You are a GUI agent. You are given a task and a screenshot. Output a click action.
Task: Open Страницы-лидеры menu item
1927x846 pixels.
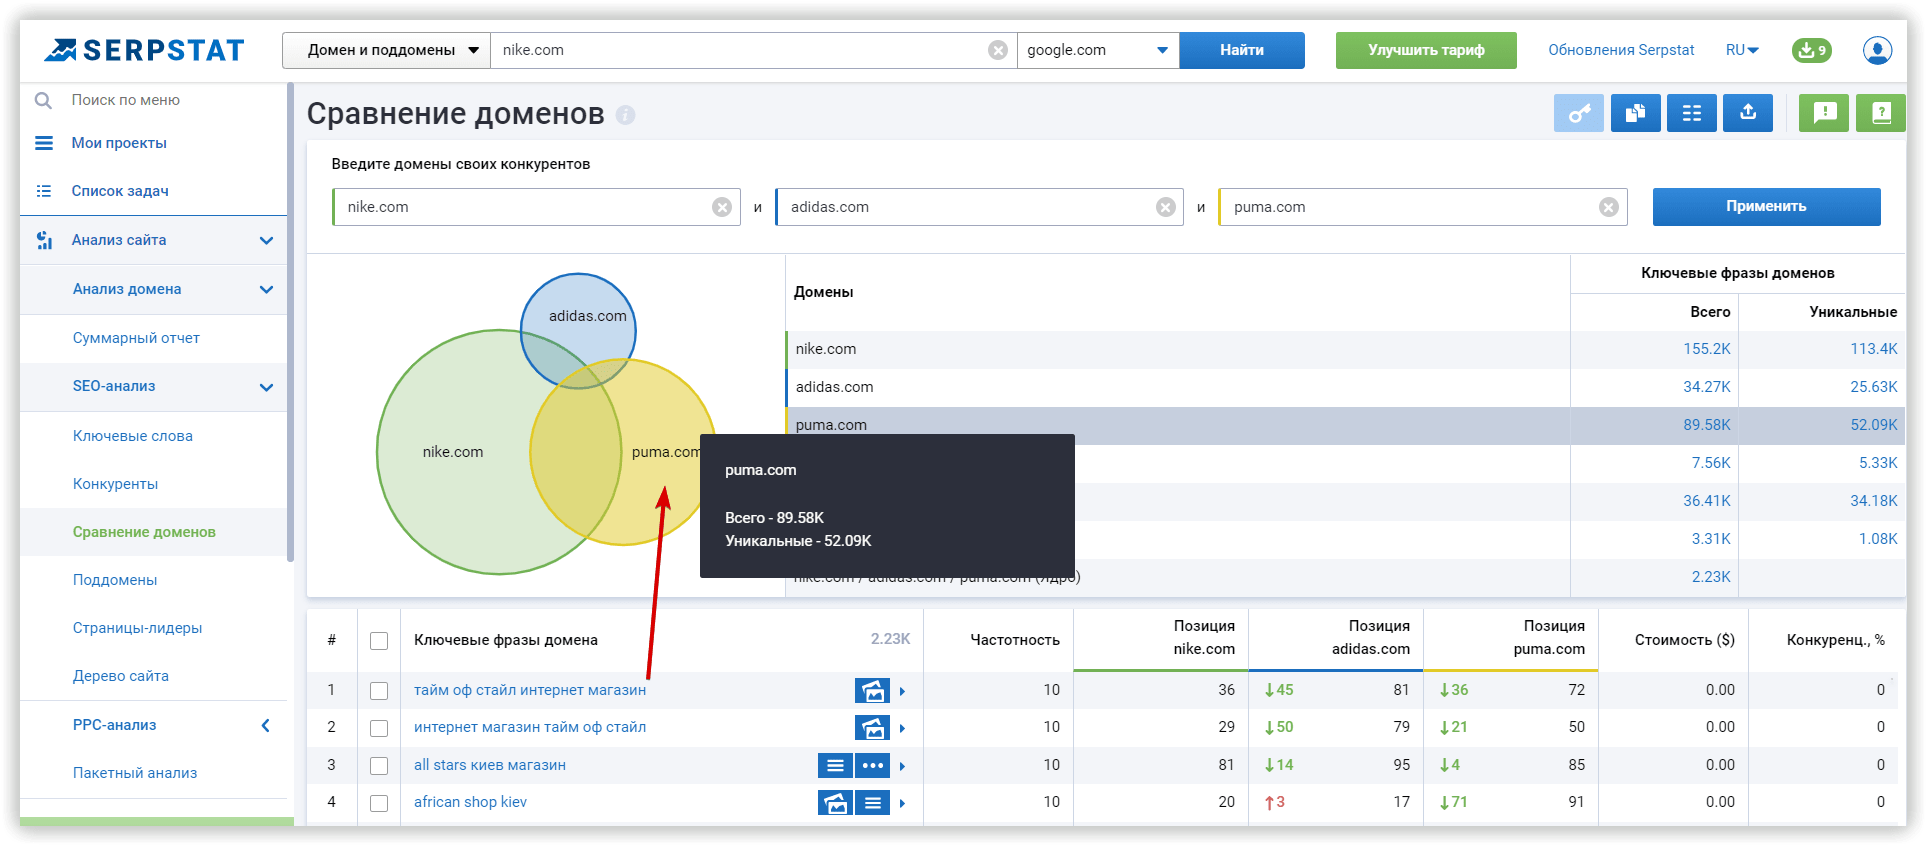(x=137, y=628)
